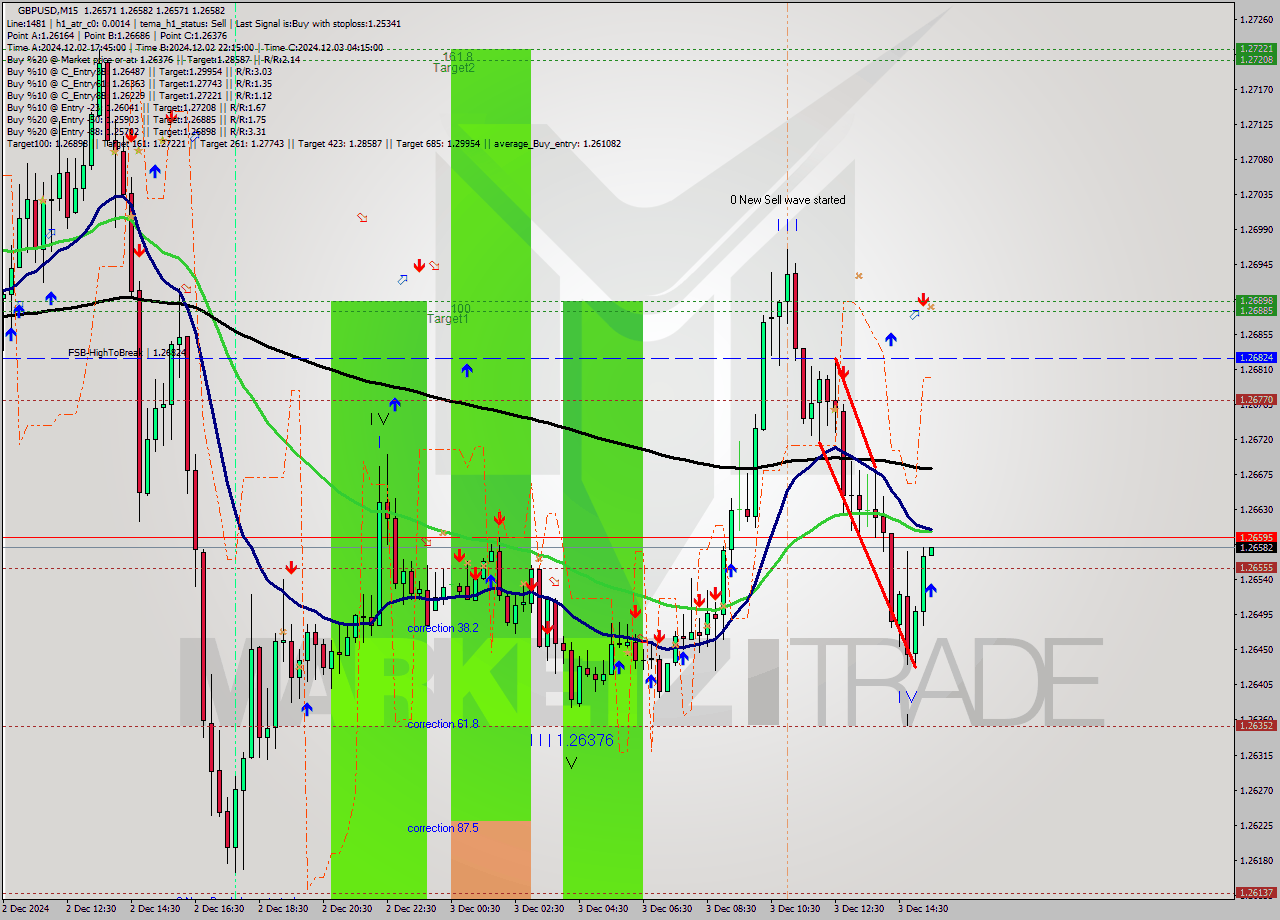The image size is (1280, 920).
Task: Click the green 1.26898 price tag
Action: point(1256,300)
